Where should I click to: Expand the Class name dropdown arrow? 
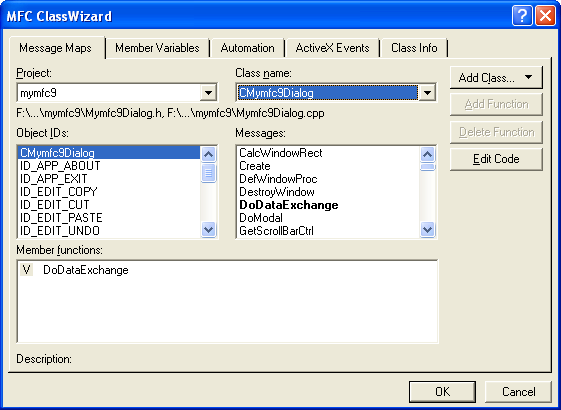point(427,93)
